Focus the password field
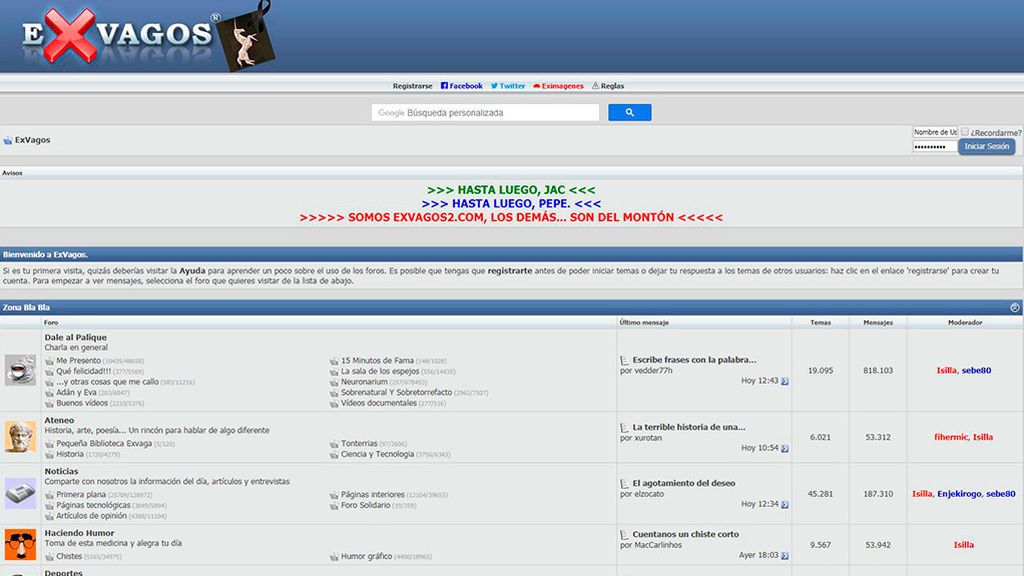The image size is (1024, 576). pos(935,147)
